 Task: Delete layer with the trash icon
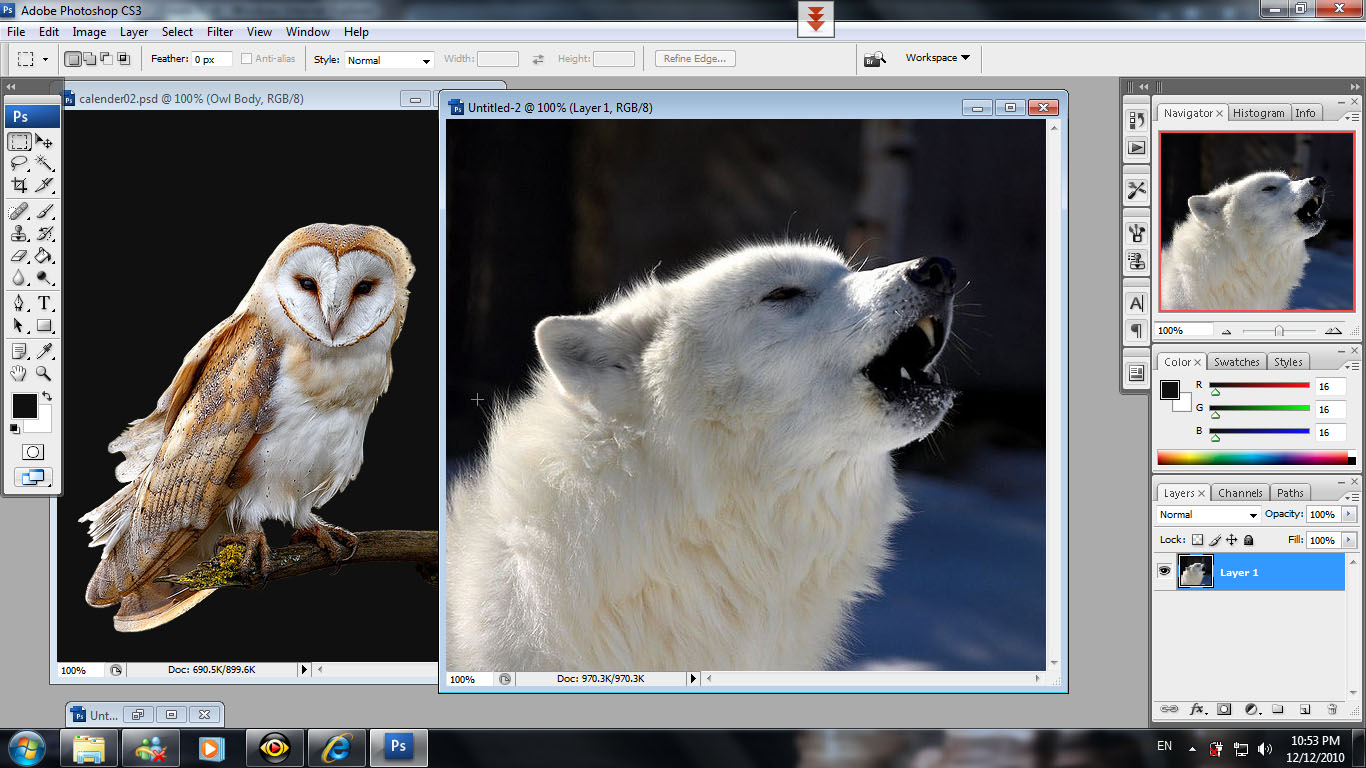pyautogui.click(x=1332, y=709)
